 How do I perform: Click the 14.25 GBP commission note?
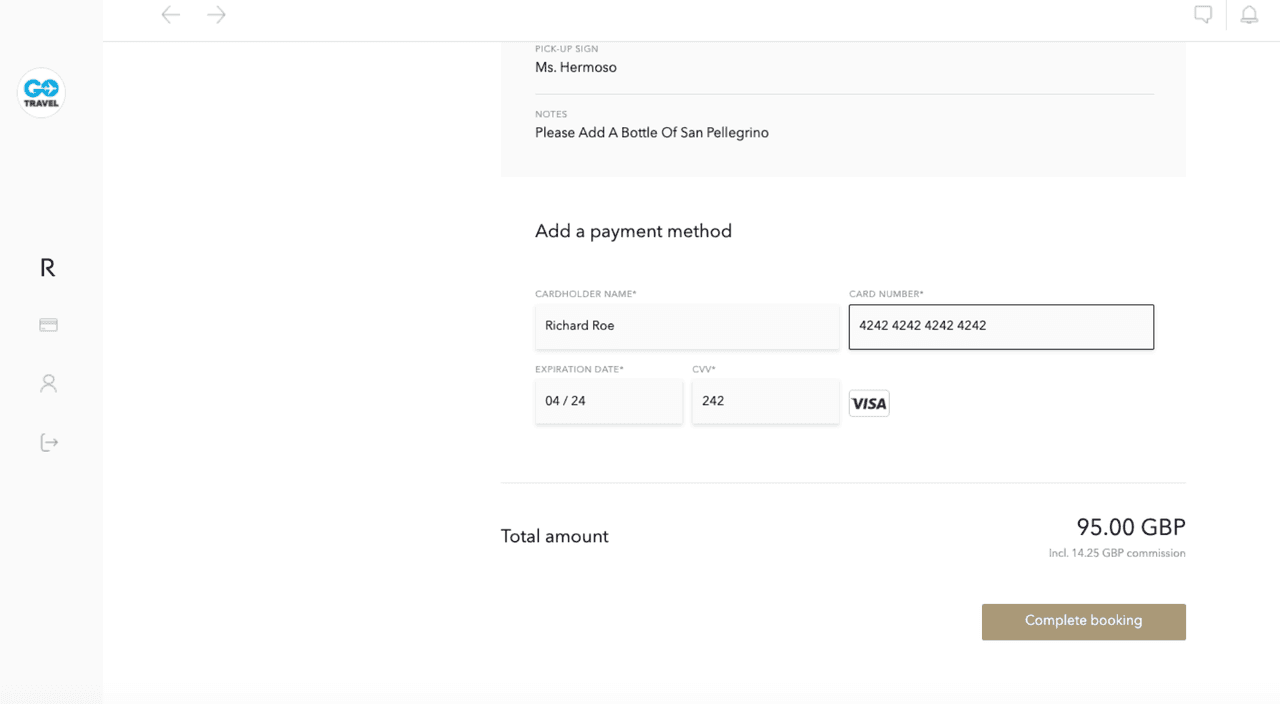pyautogui.click(x=1117, y=553)
